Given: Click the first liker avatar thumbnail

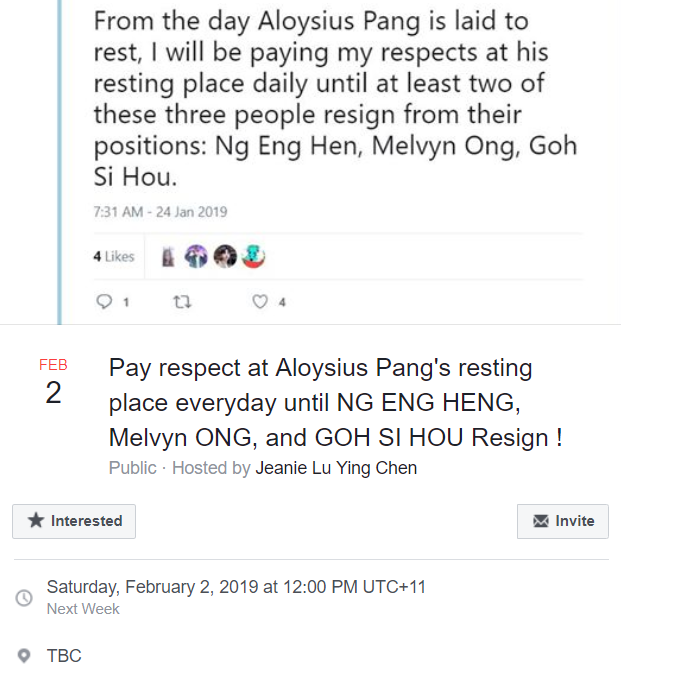Looking at the screenshot, I should [x=169, y=257].
